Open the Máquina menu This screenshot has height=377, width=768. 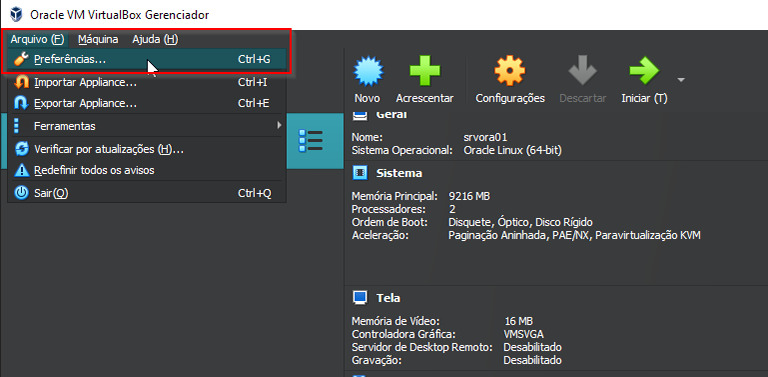(98, 39)
